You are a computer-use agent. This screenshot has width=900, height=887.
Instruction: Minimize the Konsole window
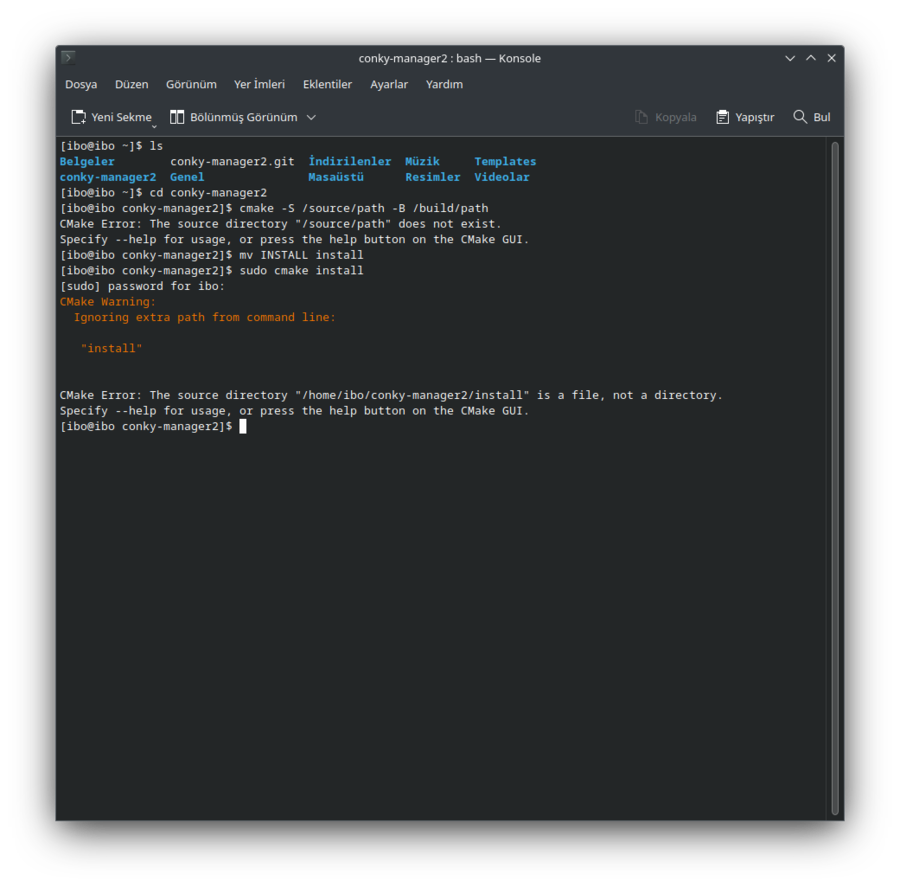pos(790,58)
